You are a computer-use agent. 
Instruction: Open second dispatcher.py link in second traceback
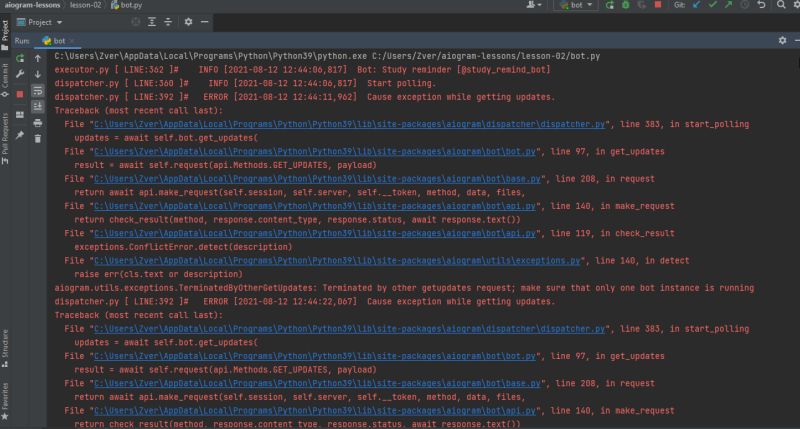tap(349, 329)
